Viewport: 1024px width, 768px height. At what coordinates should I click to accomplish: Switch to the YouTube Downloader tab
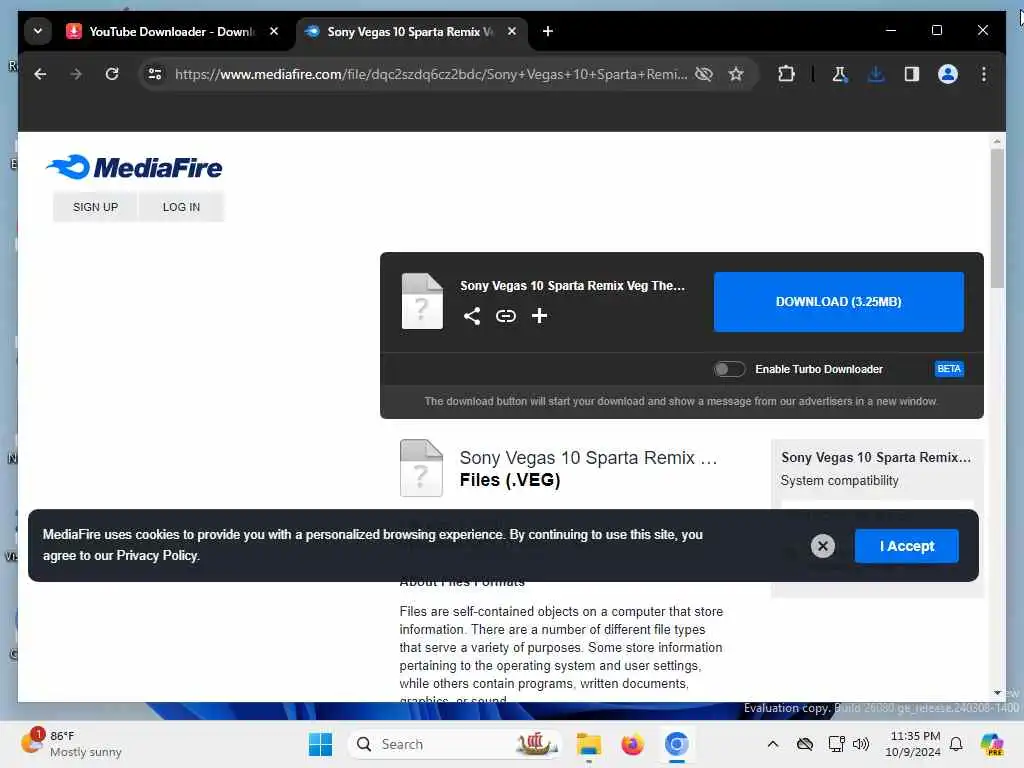pyautogui.click(x=172, y=31)
